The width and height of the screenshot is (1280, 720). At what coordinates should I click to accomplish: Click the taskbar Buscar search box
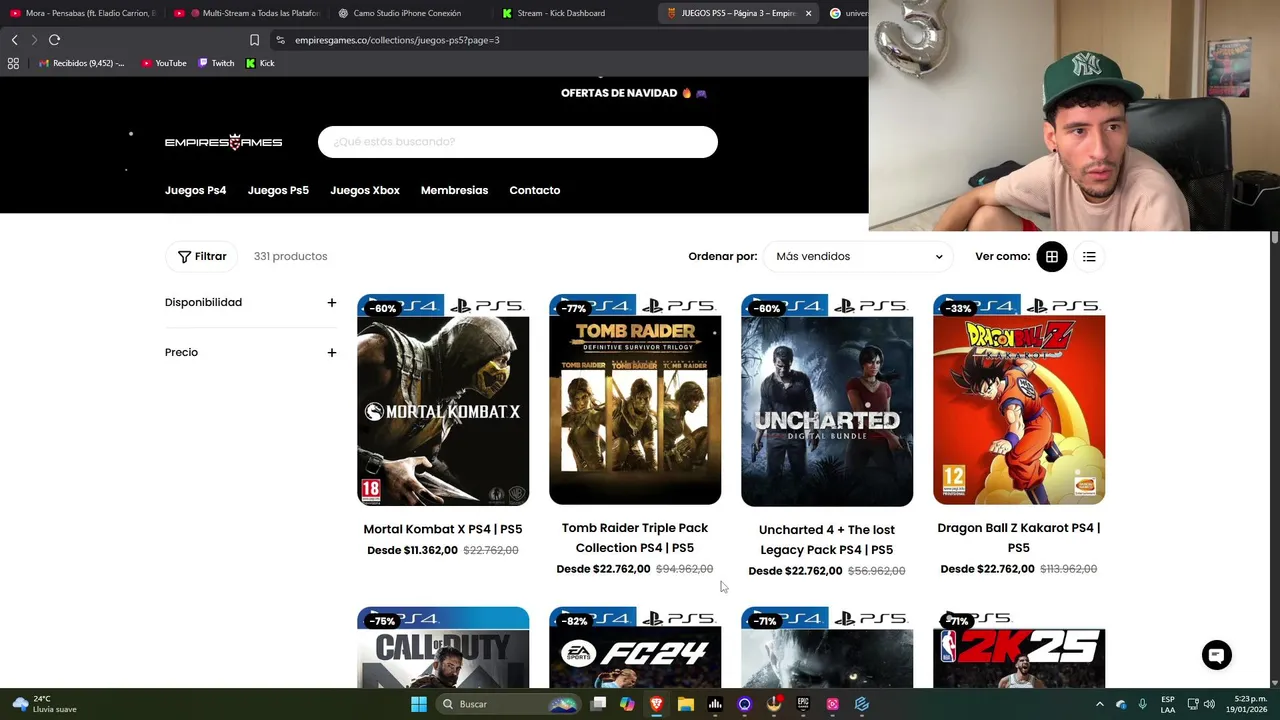(x=510, y=704)
